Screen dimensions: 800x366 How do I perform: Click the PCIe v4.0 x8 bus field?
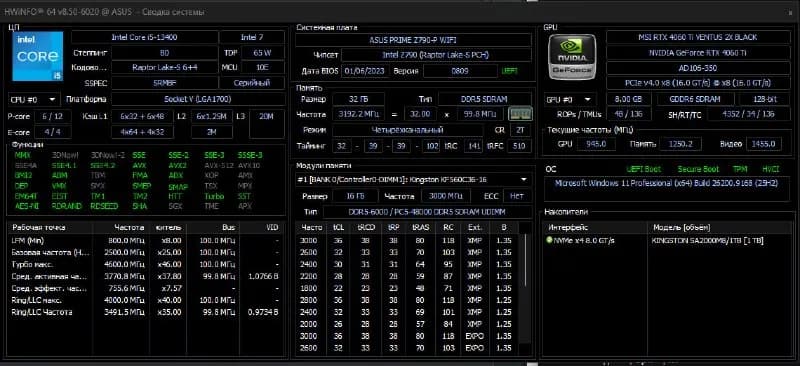[698, 83]
